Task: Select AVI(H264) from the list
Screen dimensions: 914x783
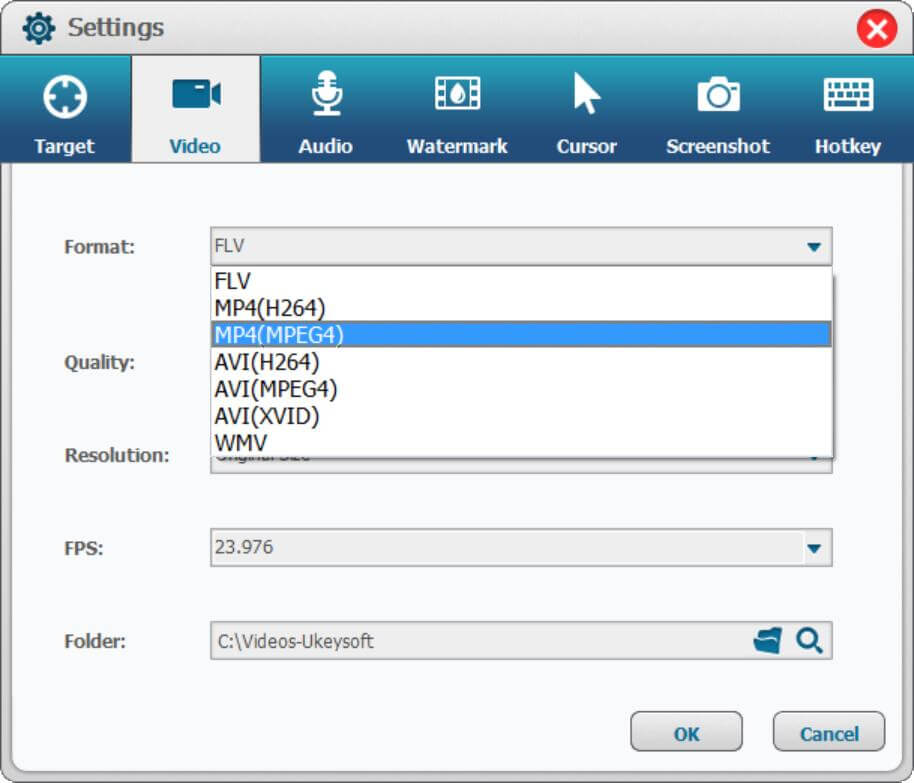Action: pyautogui.click(x=267, y=362)
